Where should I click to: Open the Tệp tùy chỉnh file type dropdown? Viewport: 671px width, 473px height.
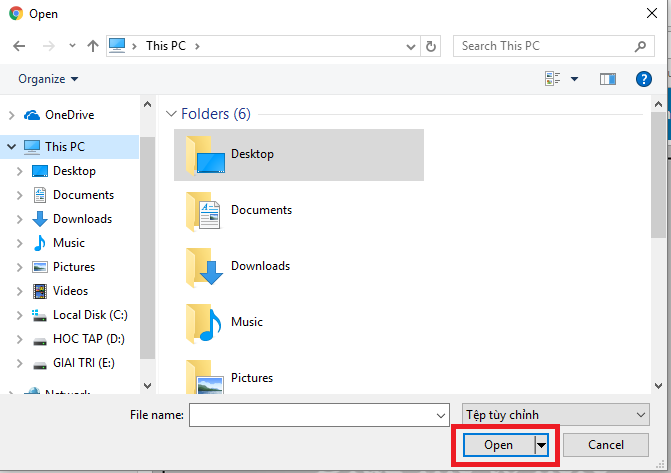pos(555,415)
